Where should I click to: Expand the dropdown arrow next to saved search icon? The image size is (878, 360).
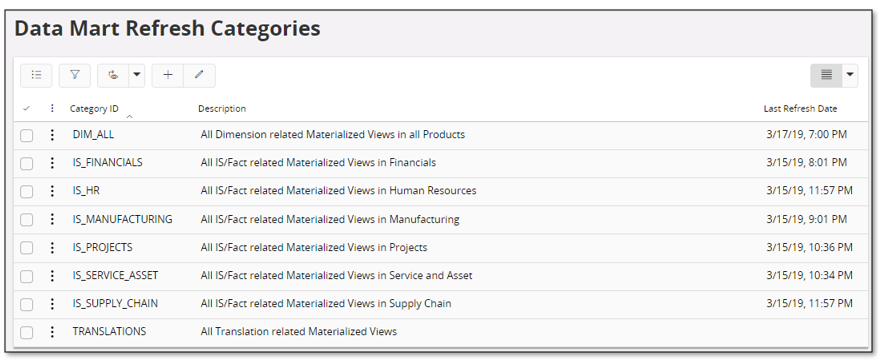pyautogui.click(x=137, y=75)
